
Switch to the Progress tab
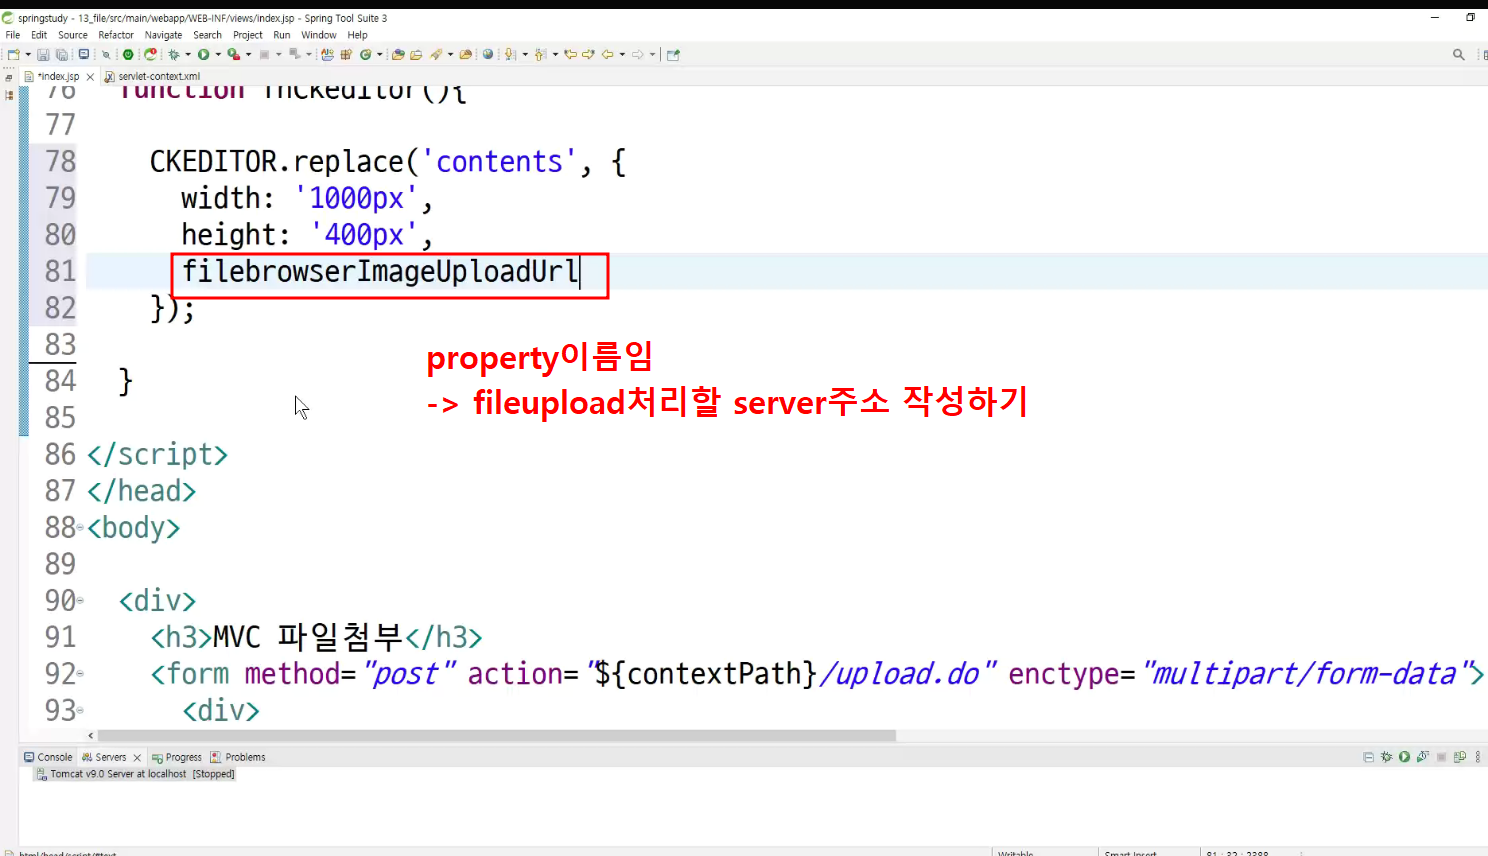[177, 757]
